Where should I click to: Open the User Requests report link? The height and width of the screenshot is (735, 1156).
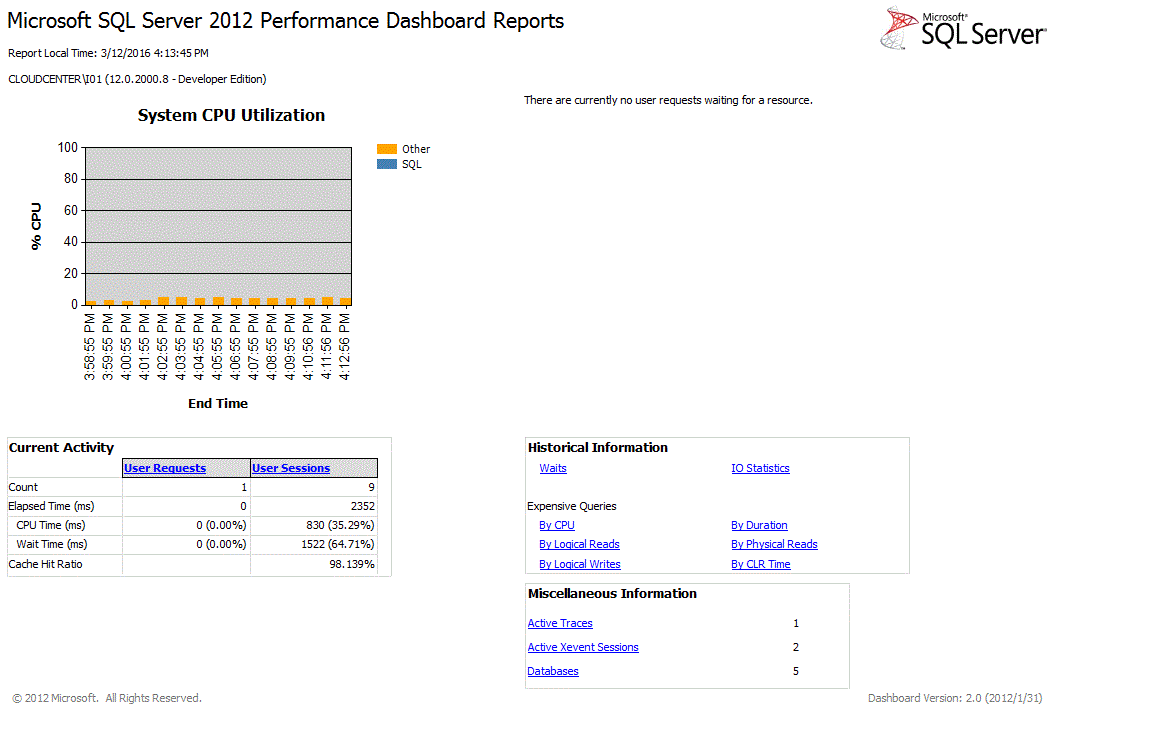tap(164, 468)
